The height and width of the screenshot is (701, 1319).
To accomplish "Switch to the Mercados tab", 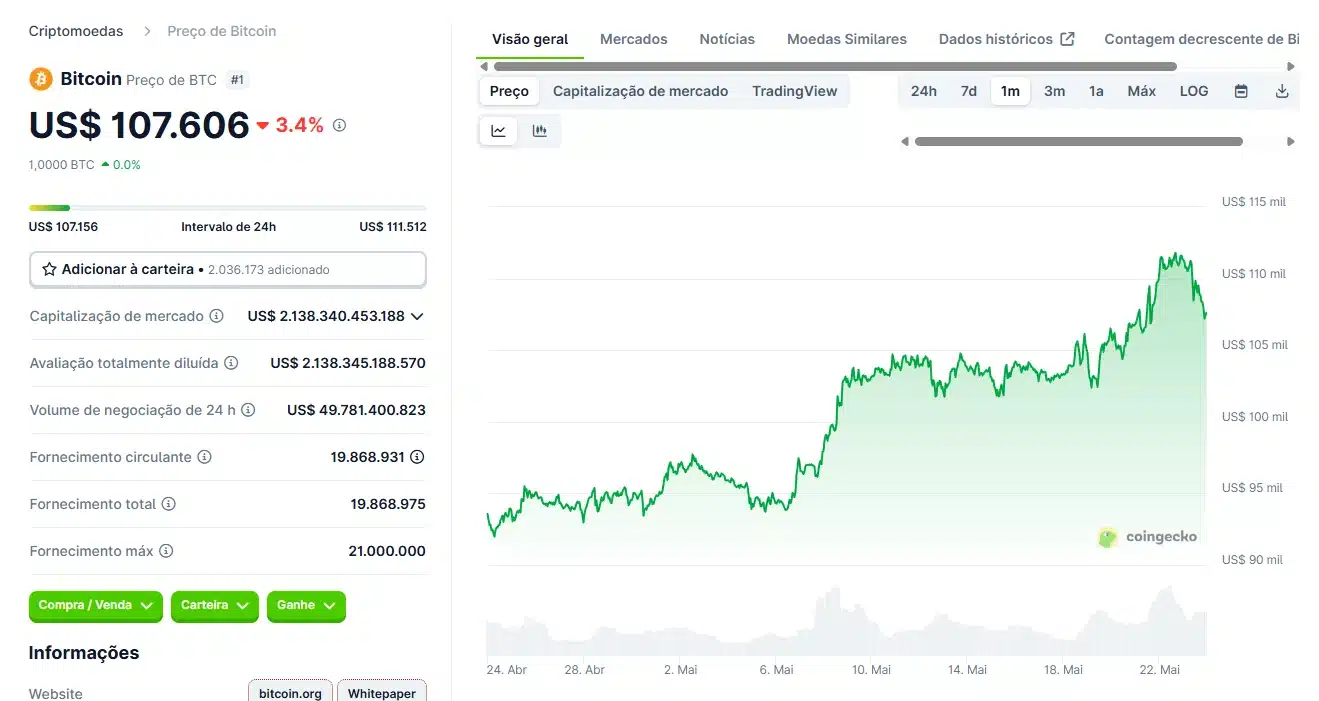I will (x=633, y=38).
